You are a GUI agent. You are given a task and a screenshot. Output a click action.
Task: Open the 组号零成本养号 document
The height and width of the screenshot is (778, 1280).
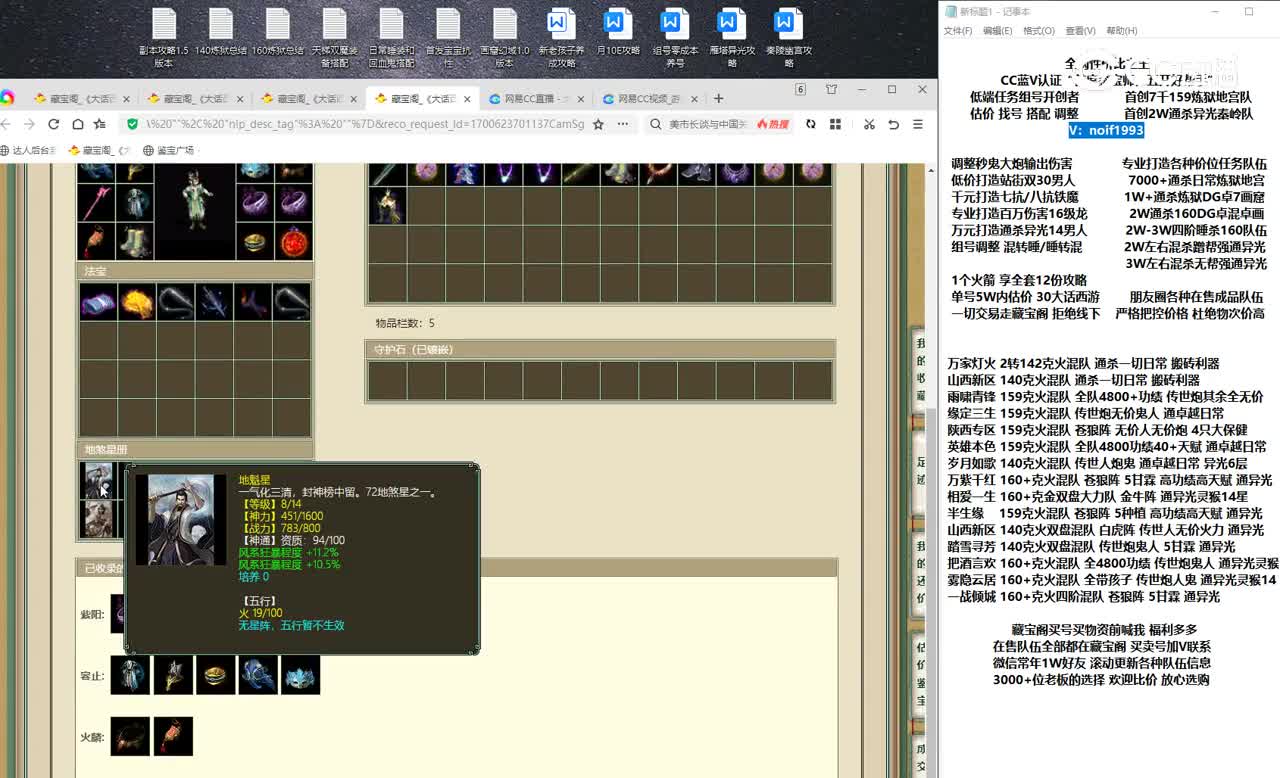pos(675,38)
